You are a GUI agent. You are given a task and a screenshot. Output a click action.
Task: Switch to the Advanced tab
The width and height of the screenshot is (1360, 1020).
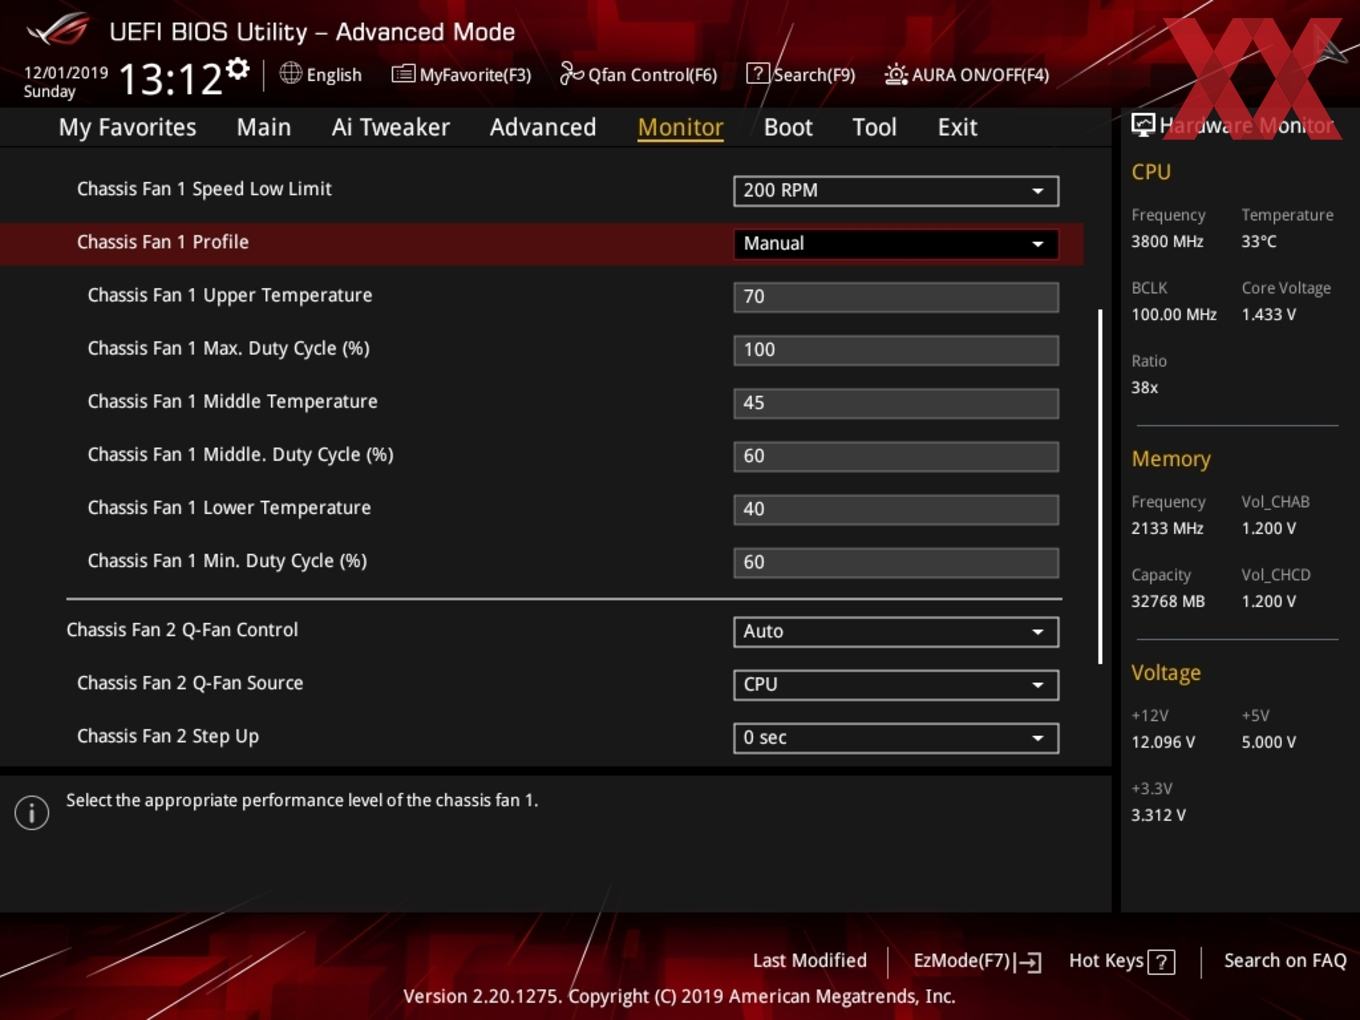pyautogui.click(x=543, y=127)
